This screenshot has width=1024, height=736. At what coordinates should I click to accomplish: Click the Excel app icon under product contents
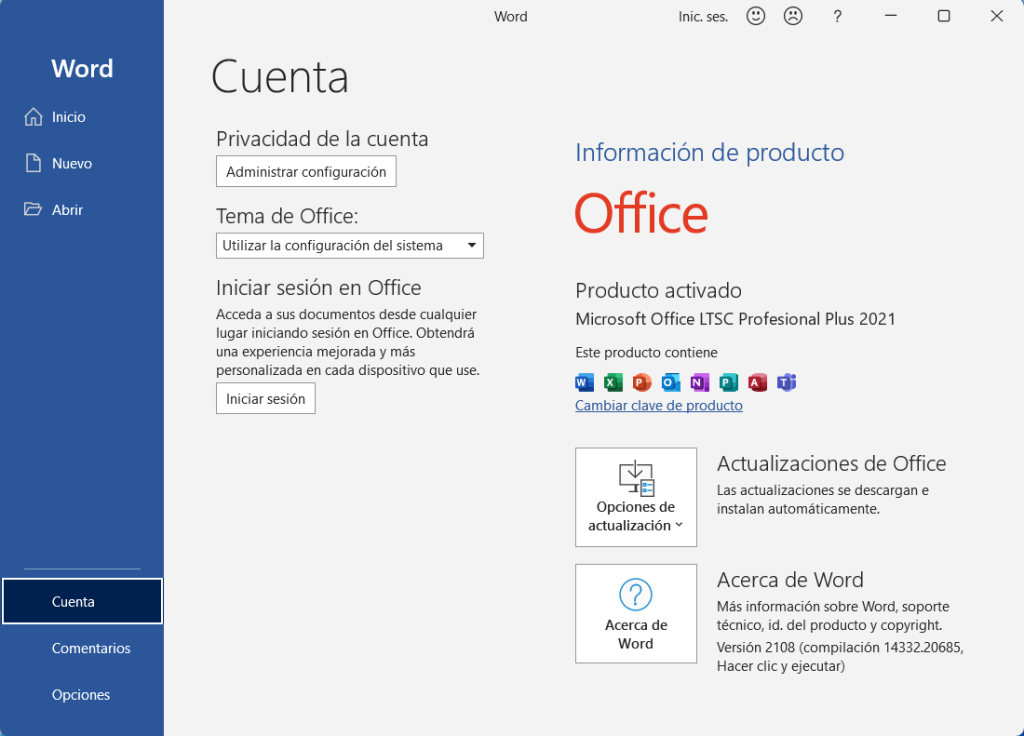[613, 382]
